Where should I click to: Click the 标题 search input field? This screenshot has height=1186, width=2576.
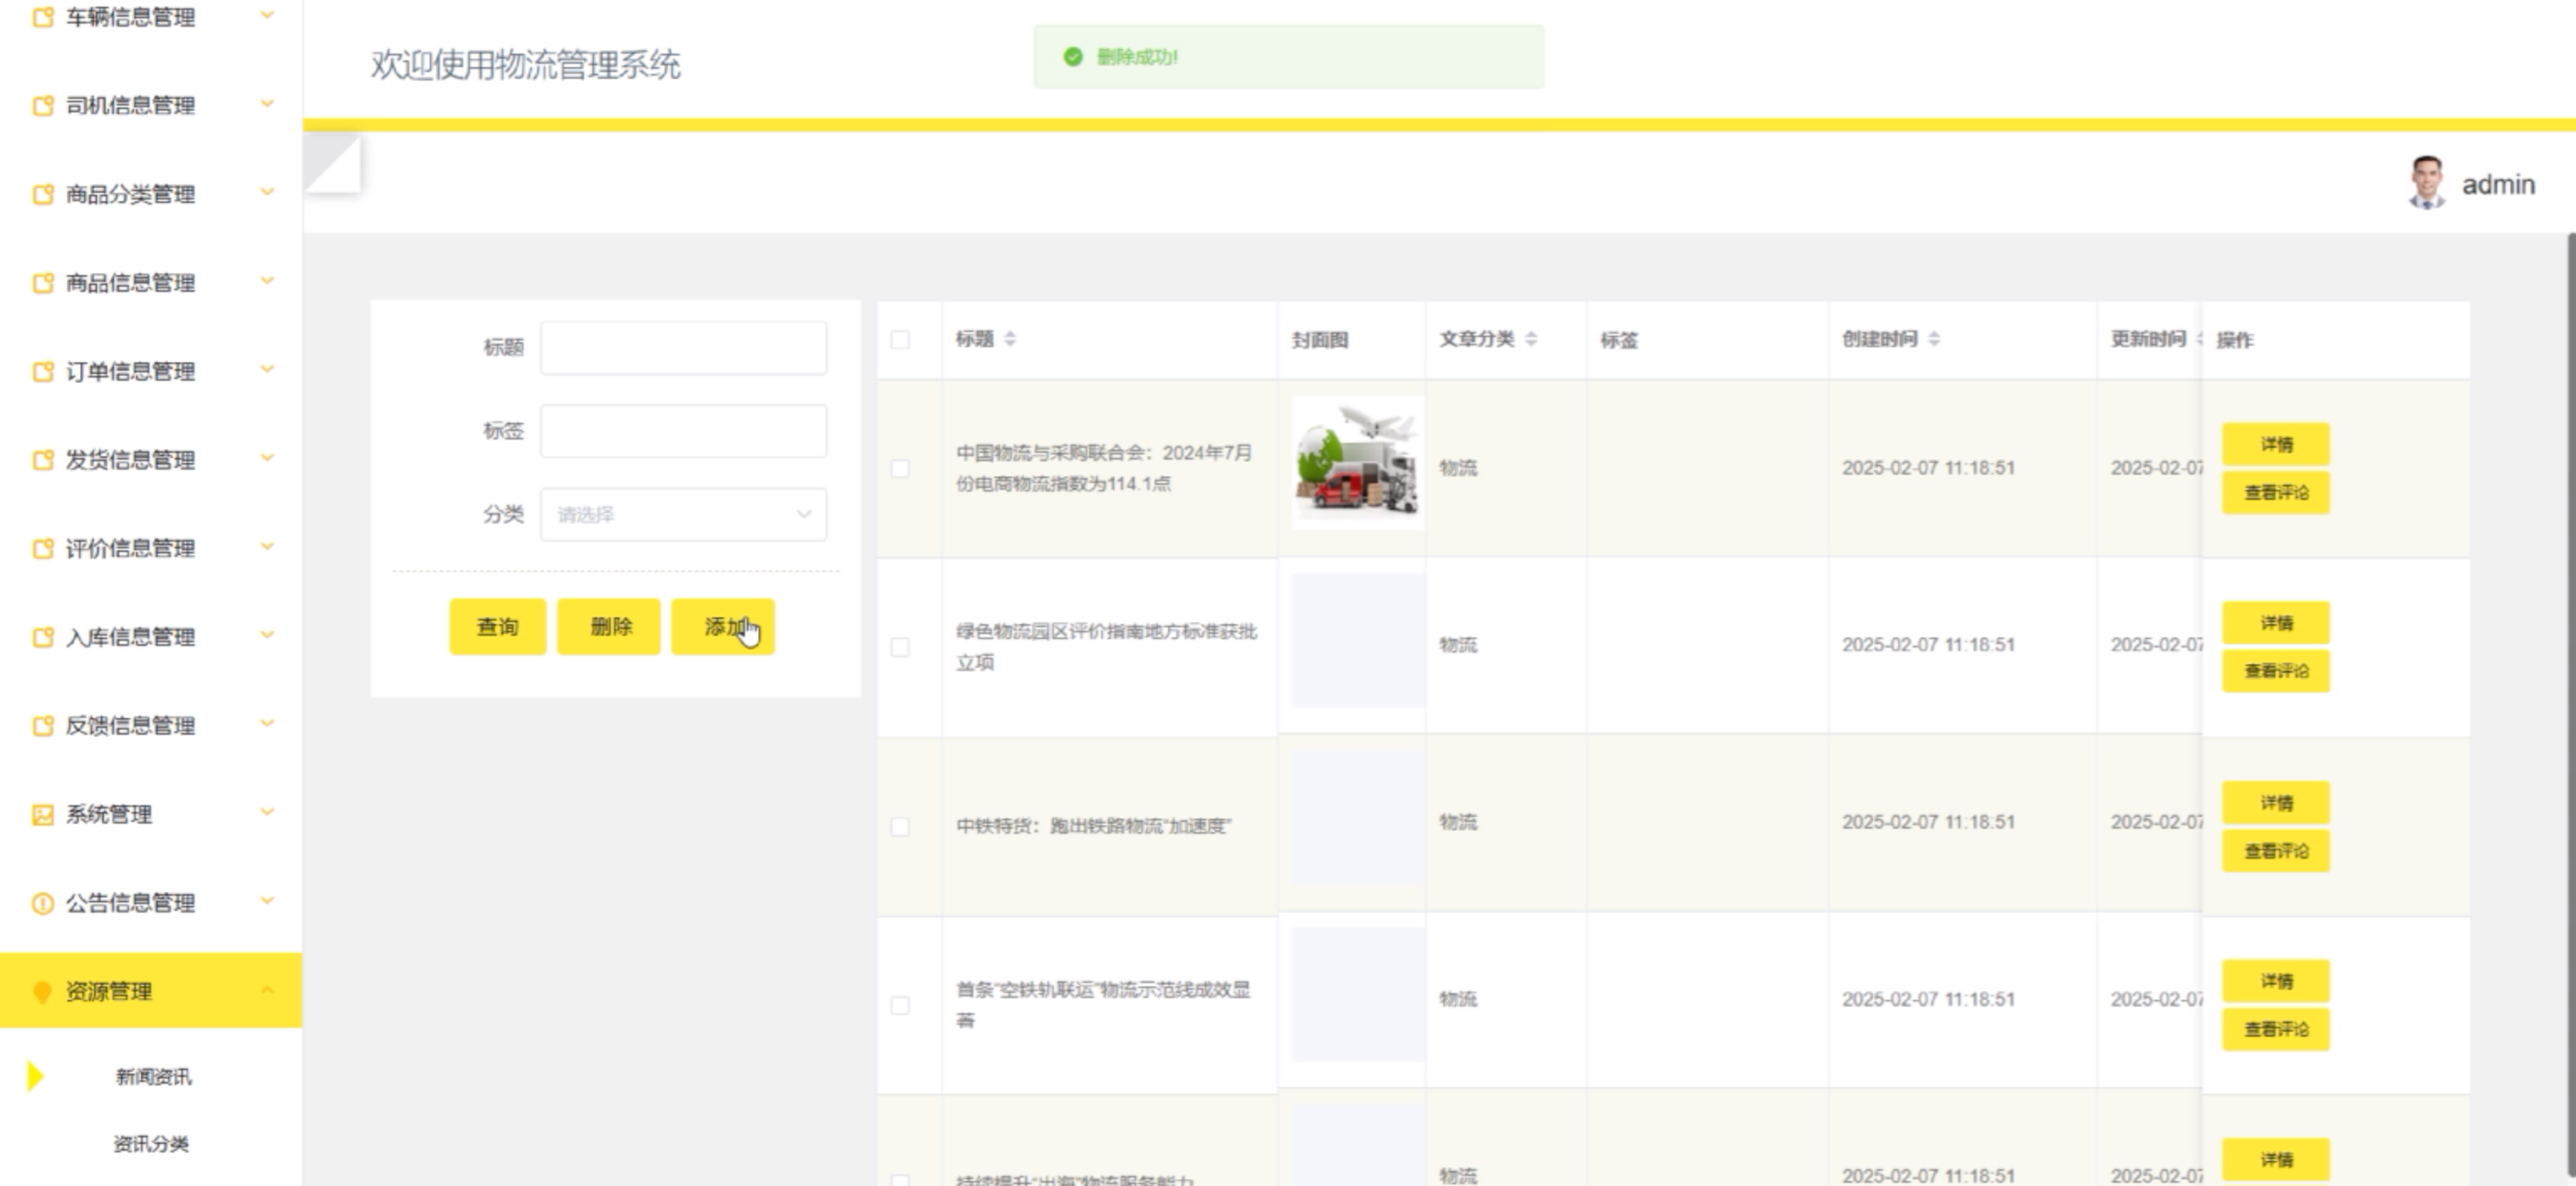(683, 347)
